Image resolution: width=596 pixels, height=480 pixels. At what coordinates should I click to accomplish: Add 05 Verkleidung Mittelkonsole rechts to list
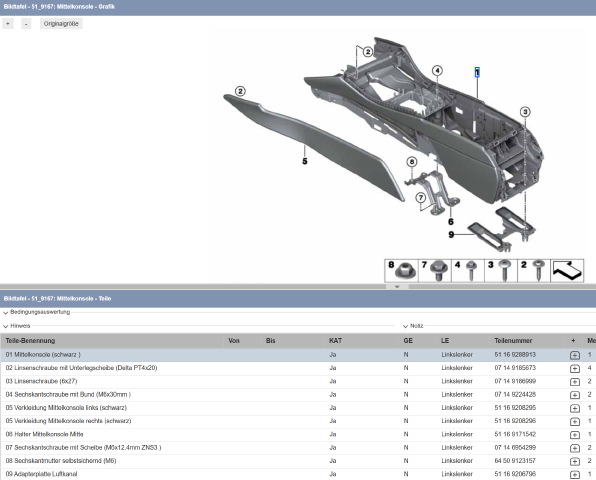point(575,422)
